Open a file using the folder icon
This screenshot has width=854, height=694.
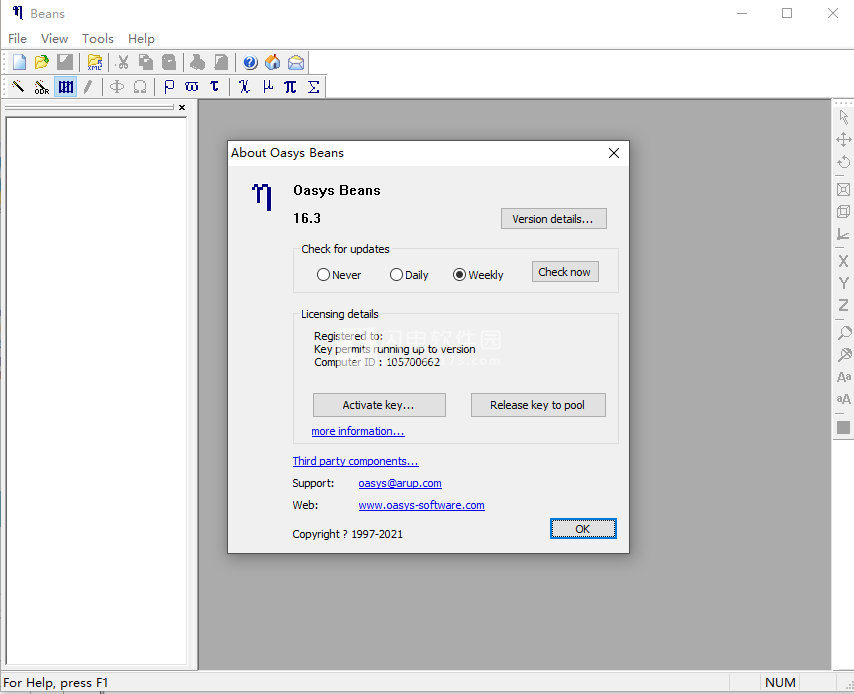tap(42, 62)
